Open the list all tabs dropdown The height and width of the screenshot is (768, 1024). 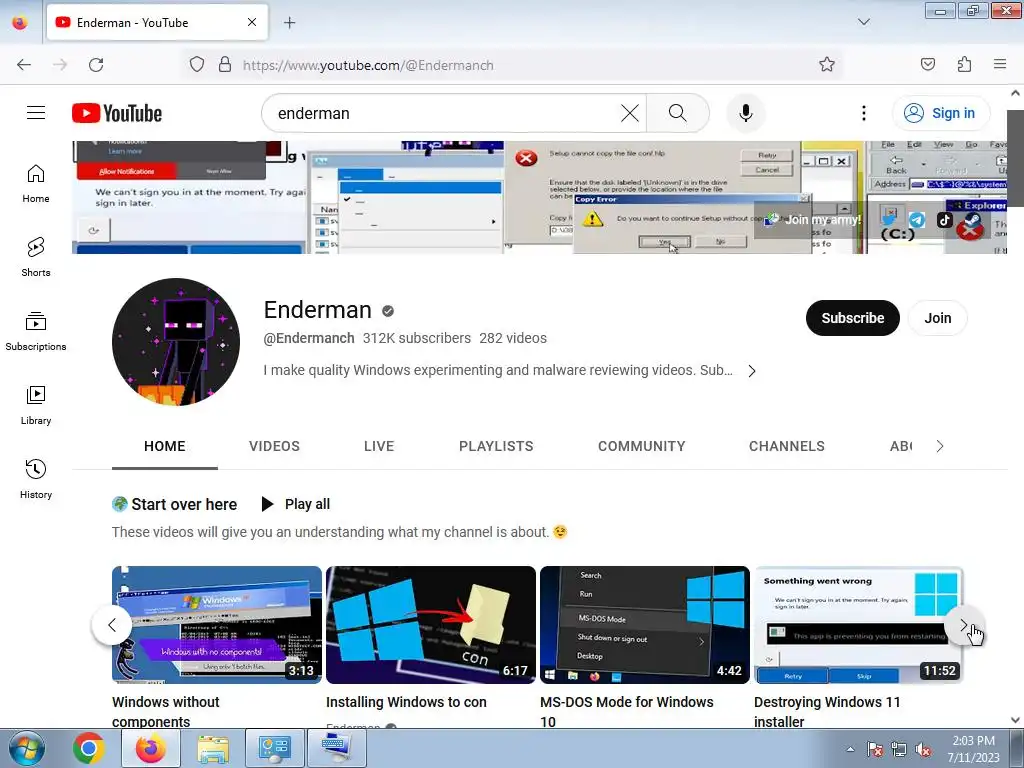pyautogui.click(x=863, y=22)
